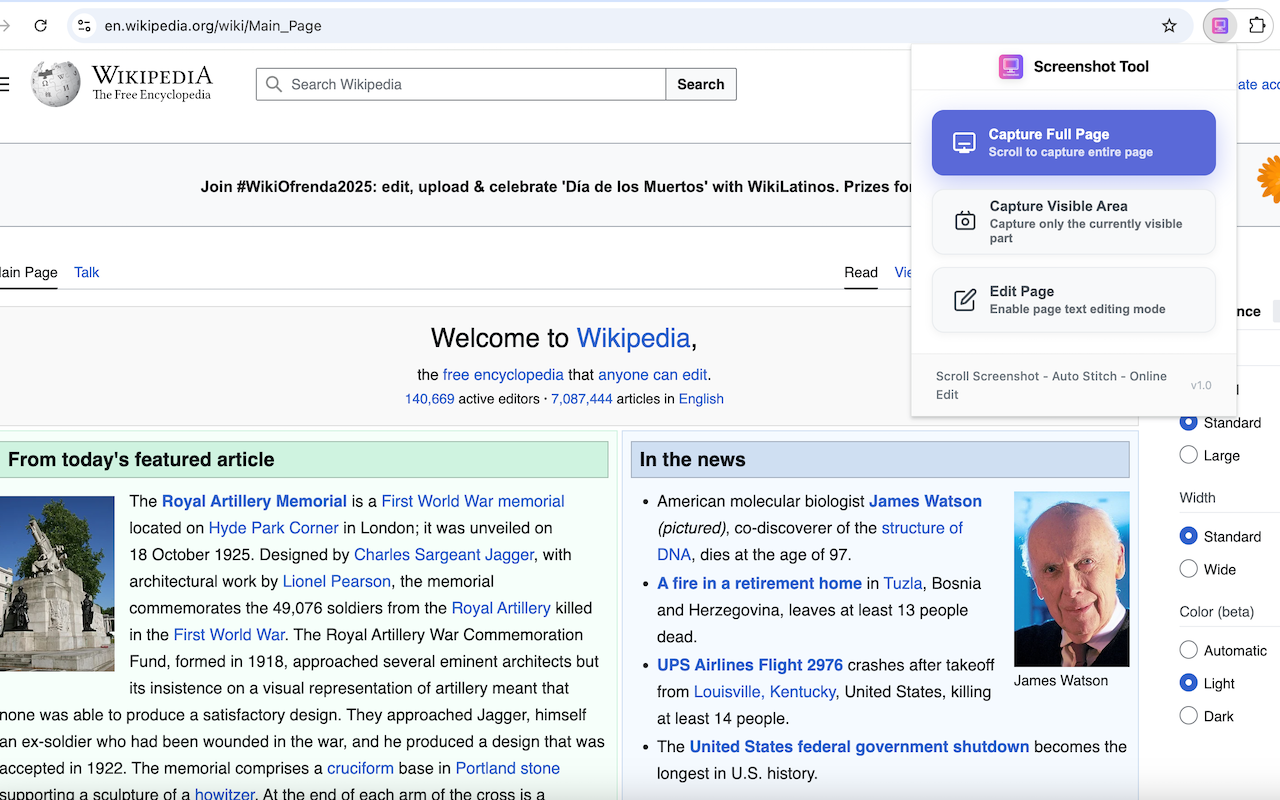Select the Read tab
This screenshot has height=800, width=1280.
[861, 272]
